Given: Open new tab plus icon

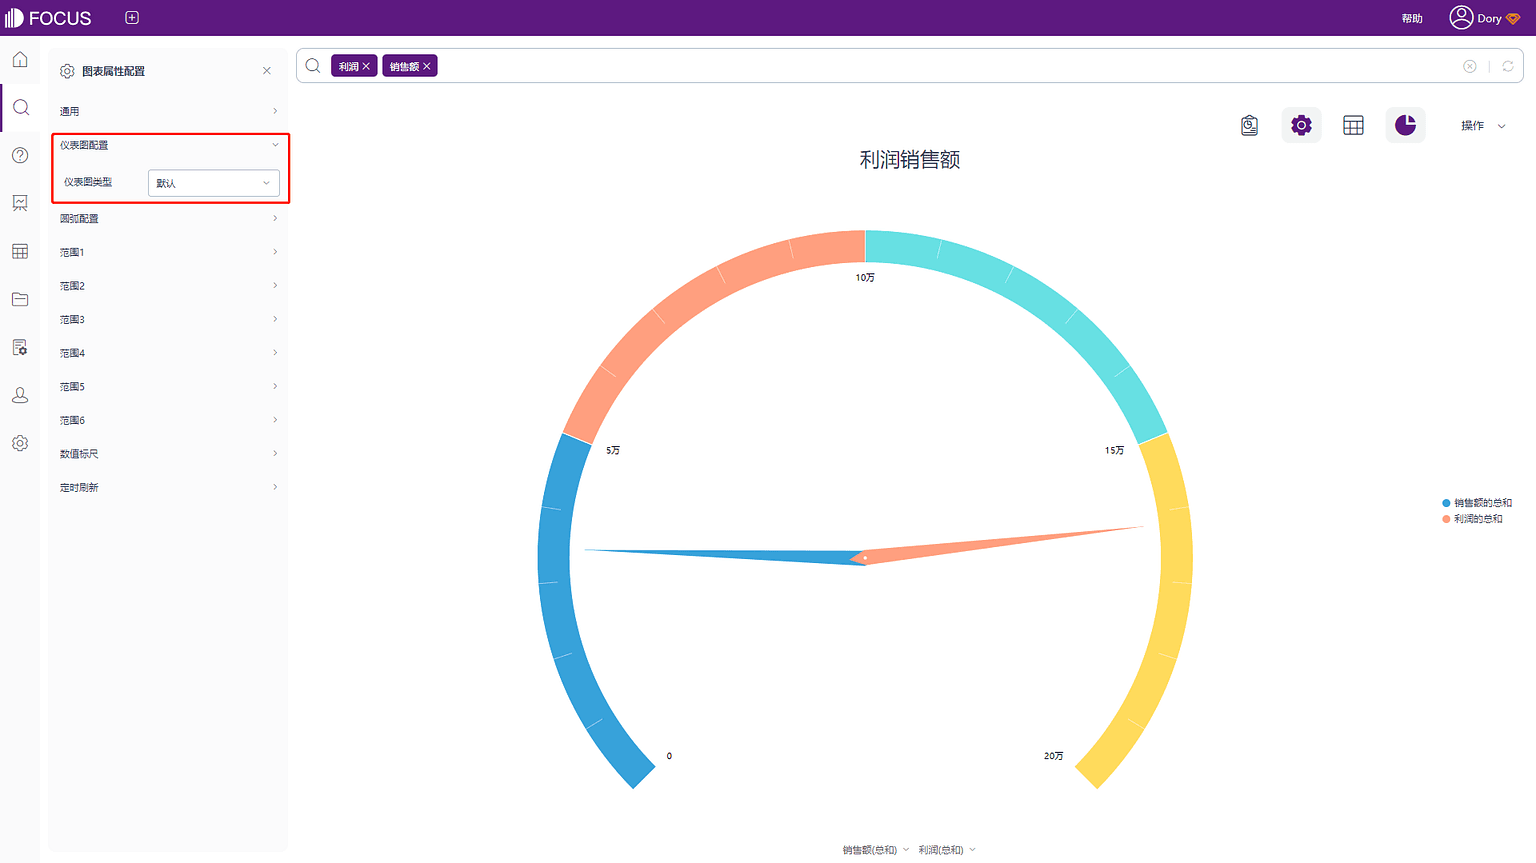Looking at the screenshot, I should pos(132,18).
